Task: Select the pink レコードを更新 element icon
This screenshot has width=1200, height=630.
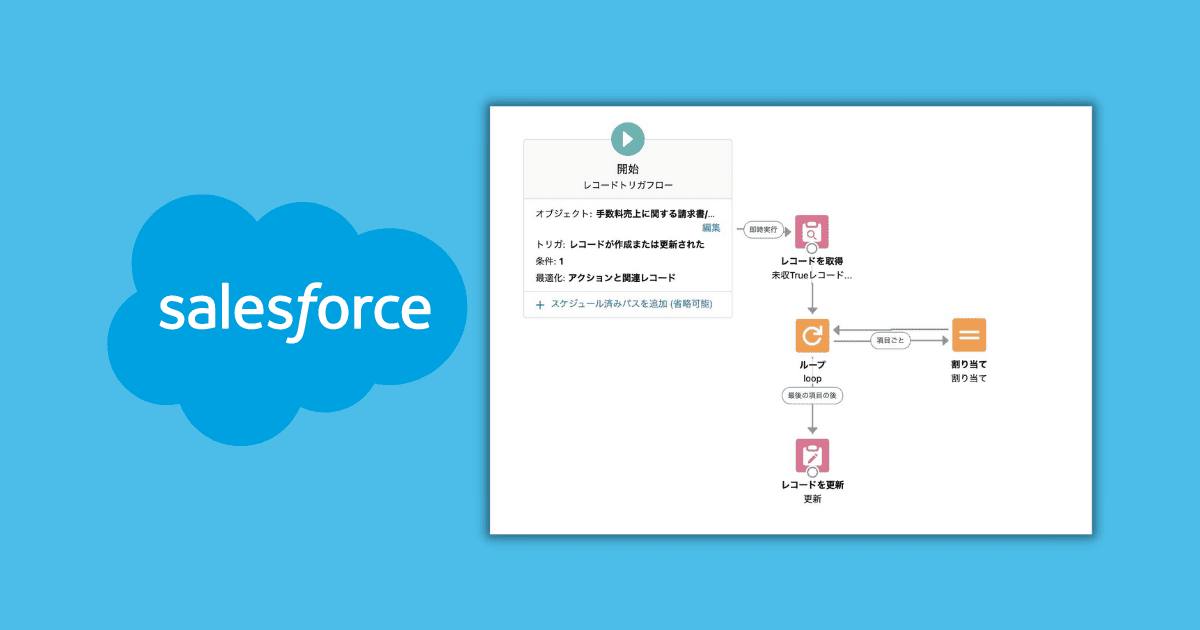Action: click(812, 455)
